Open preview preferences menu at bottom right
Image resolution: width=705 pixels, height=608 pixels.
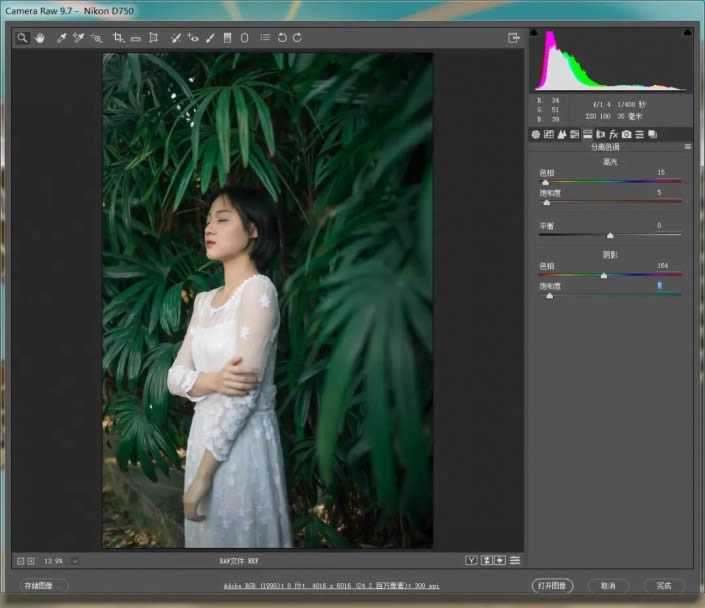[515, 560]
